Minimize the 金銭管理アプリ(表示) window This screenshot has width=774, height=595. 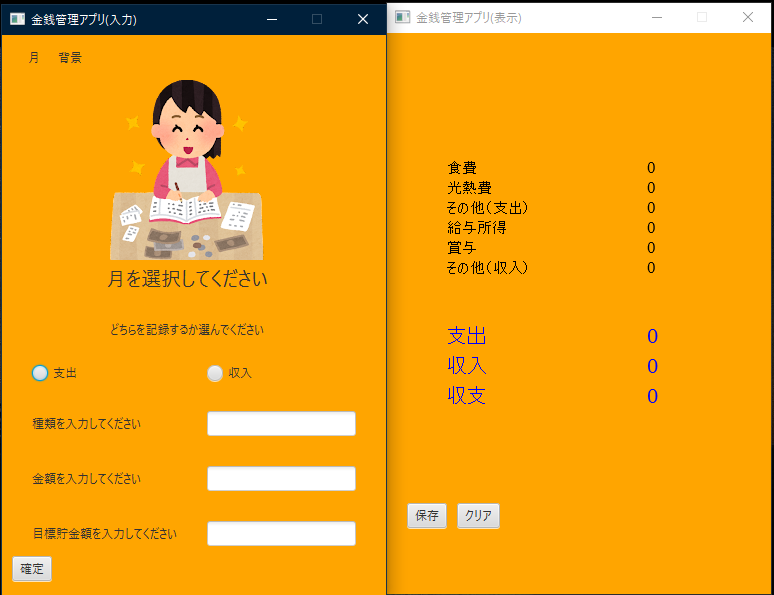[x=656, y=17]
